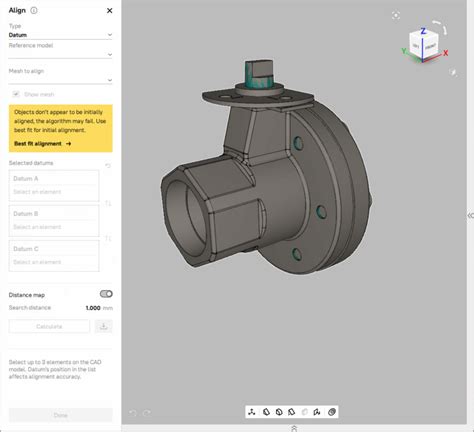Viewport: 474px width, 432px height.
Task: Follow the Best fit alignment link
Action: pos(43,144)
